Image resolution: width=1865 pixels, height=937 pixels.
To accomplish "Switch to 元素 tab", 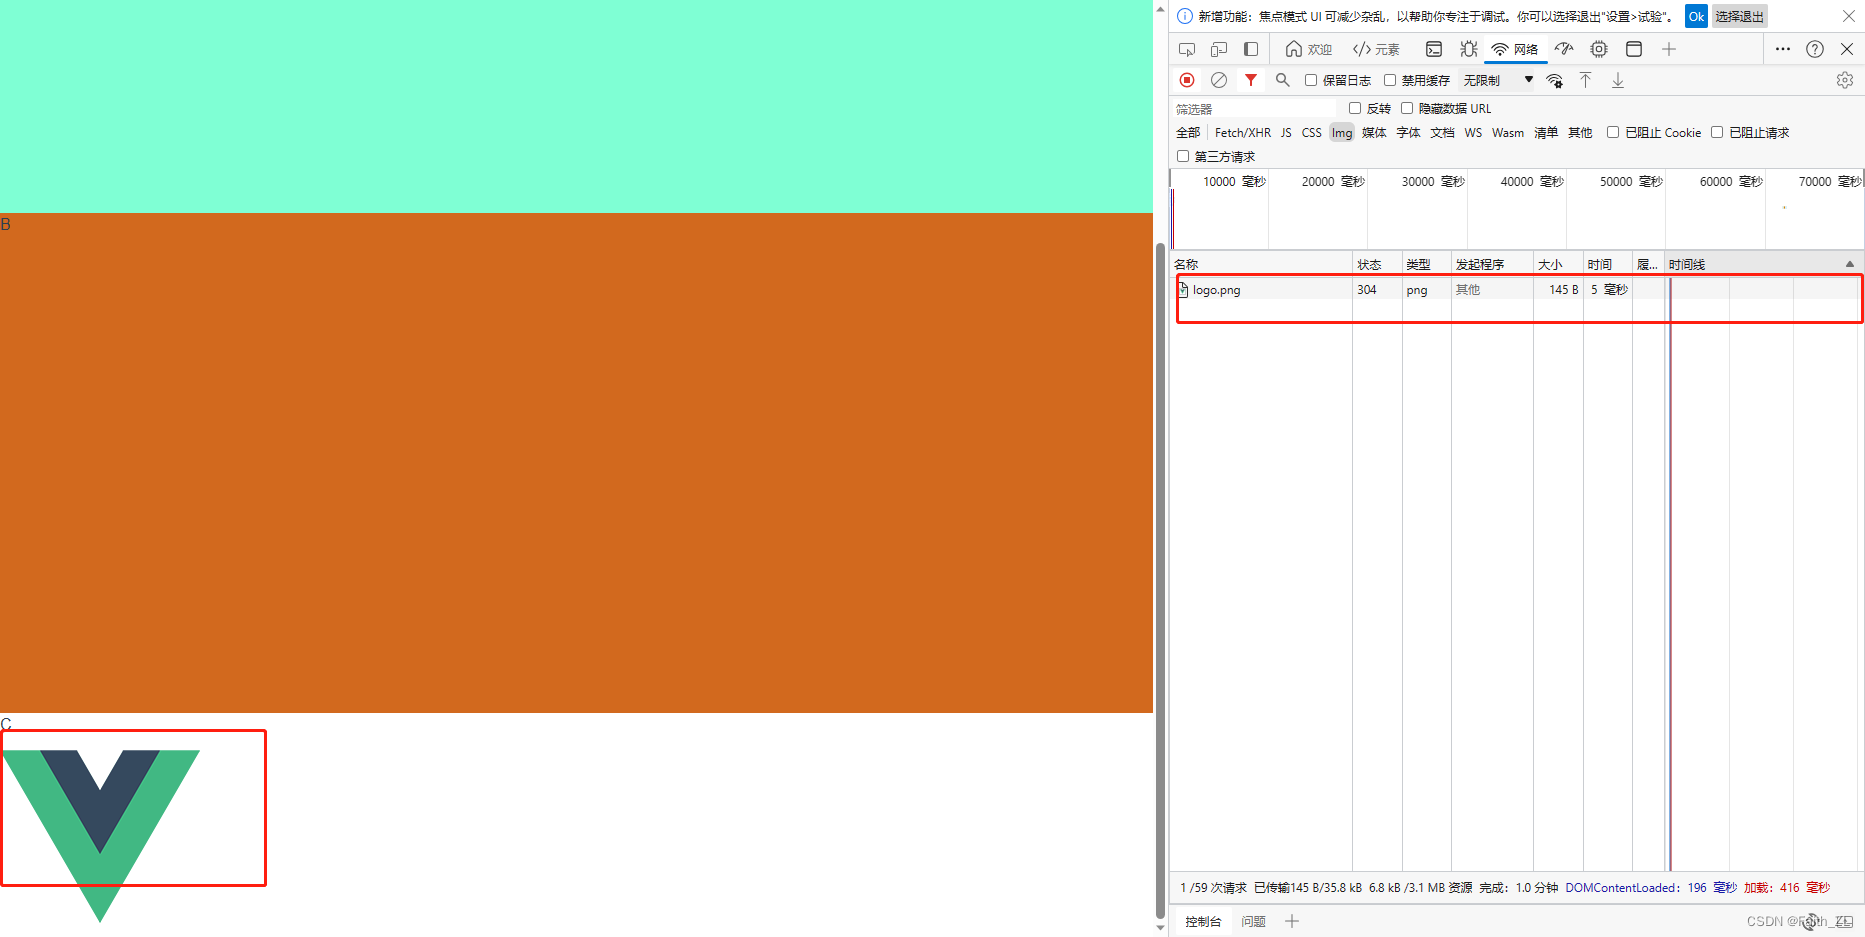I will pos(1376,49).
